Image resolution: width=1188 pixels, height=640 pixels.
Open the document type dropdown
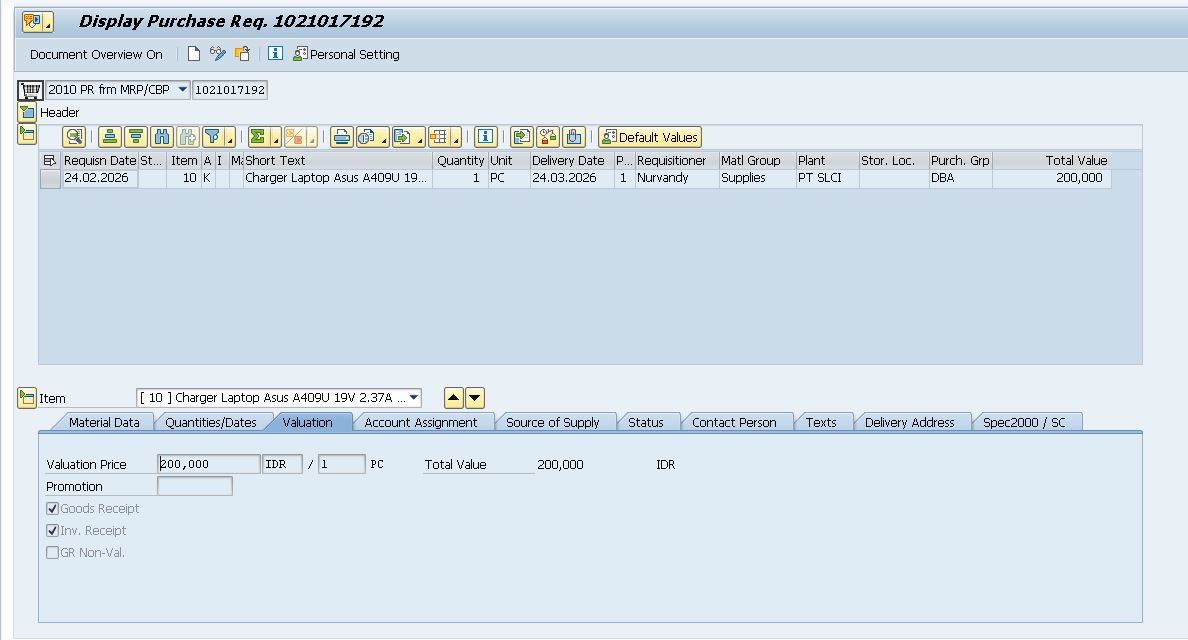[182, 90]
